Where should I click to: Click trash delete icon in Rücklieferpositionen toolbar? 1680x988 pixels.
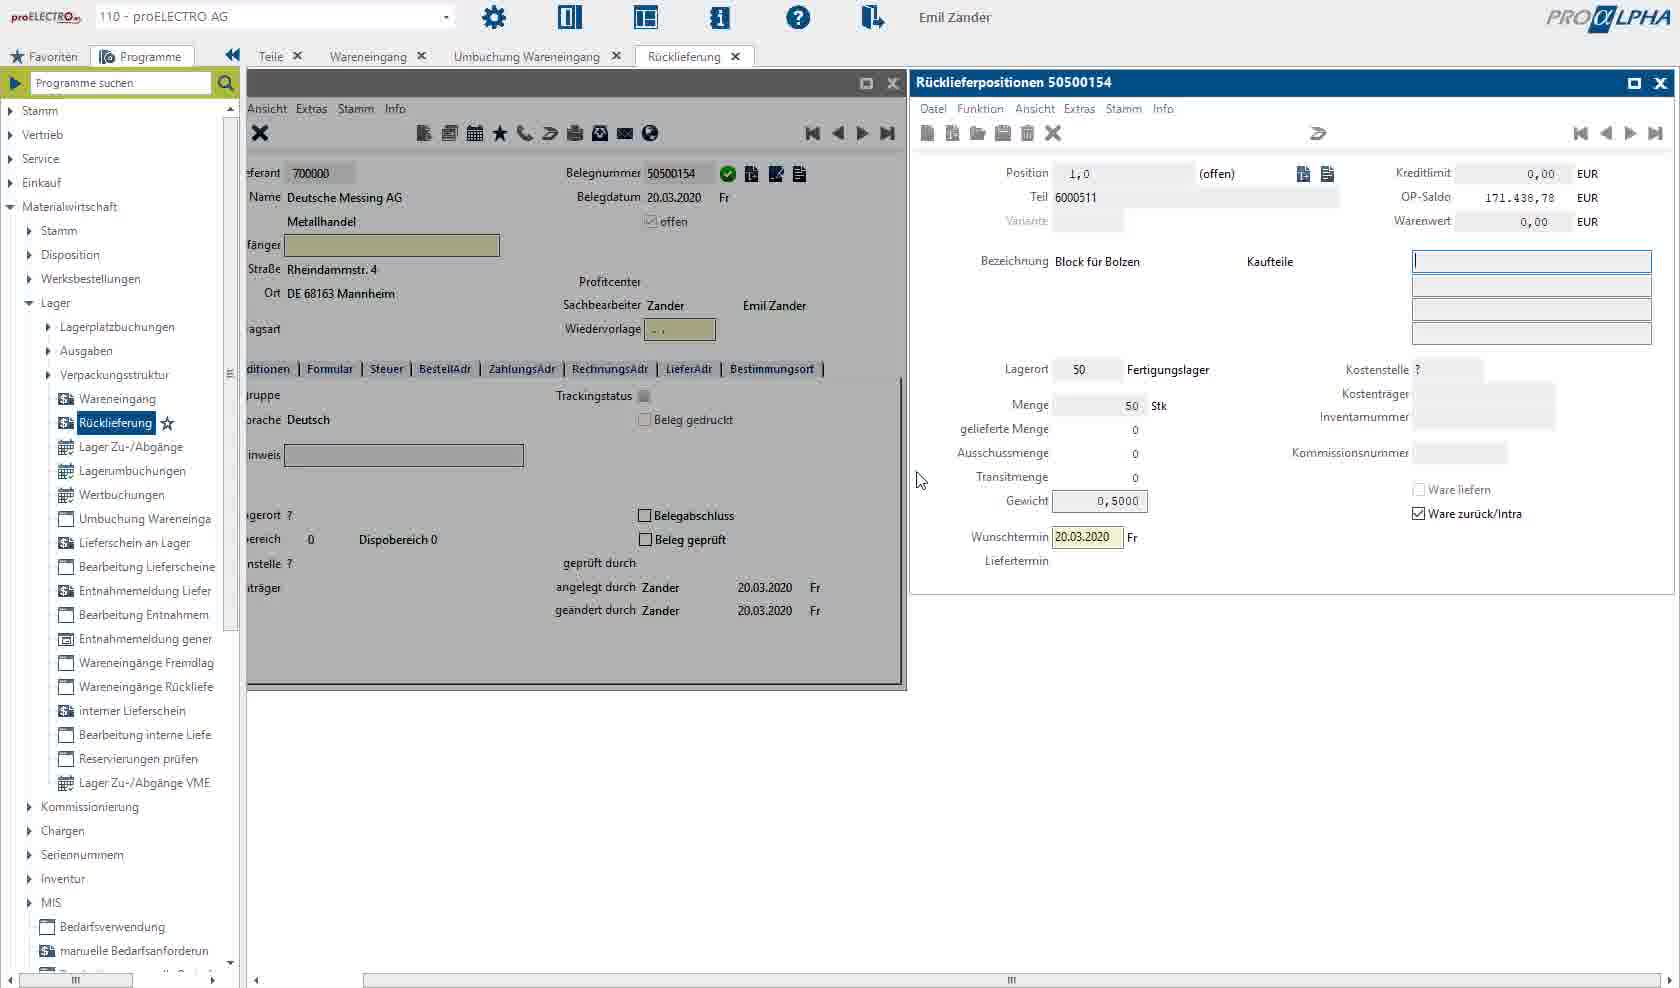pos(1027,133)
